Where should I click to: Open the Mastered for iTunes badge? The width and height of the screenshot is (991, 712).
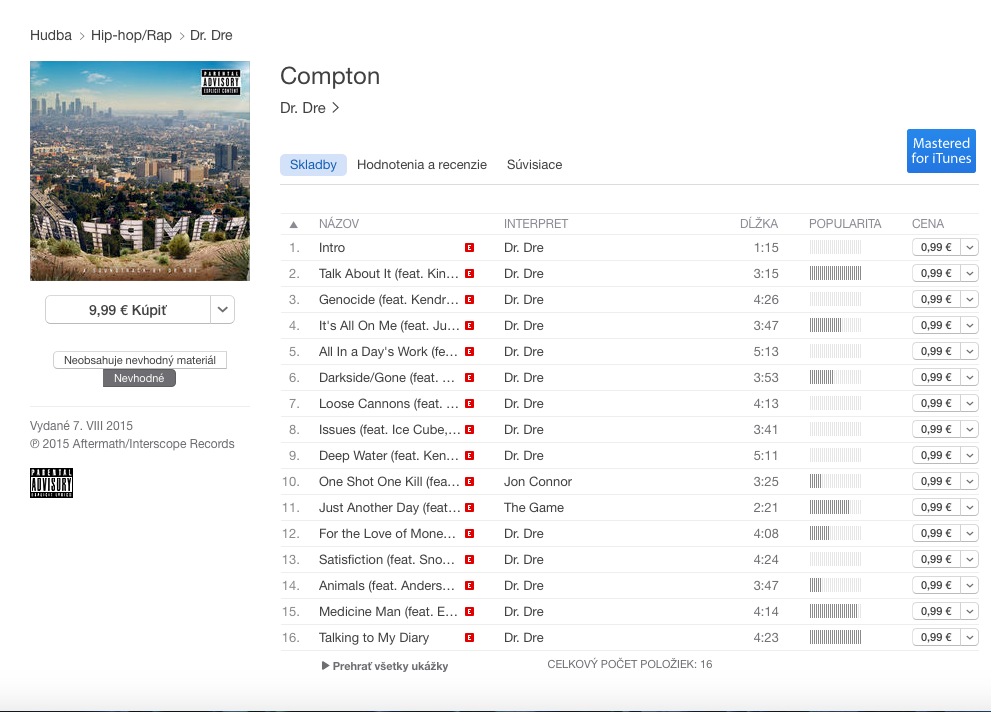(941, 151)
